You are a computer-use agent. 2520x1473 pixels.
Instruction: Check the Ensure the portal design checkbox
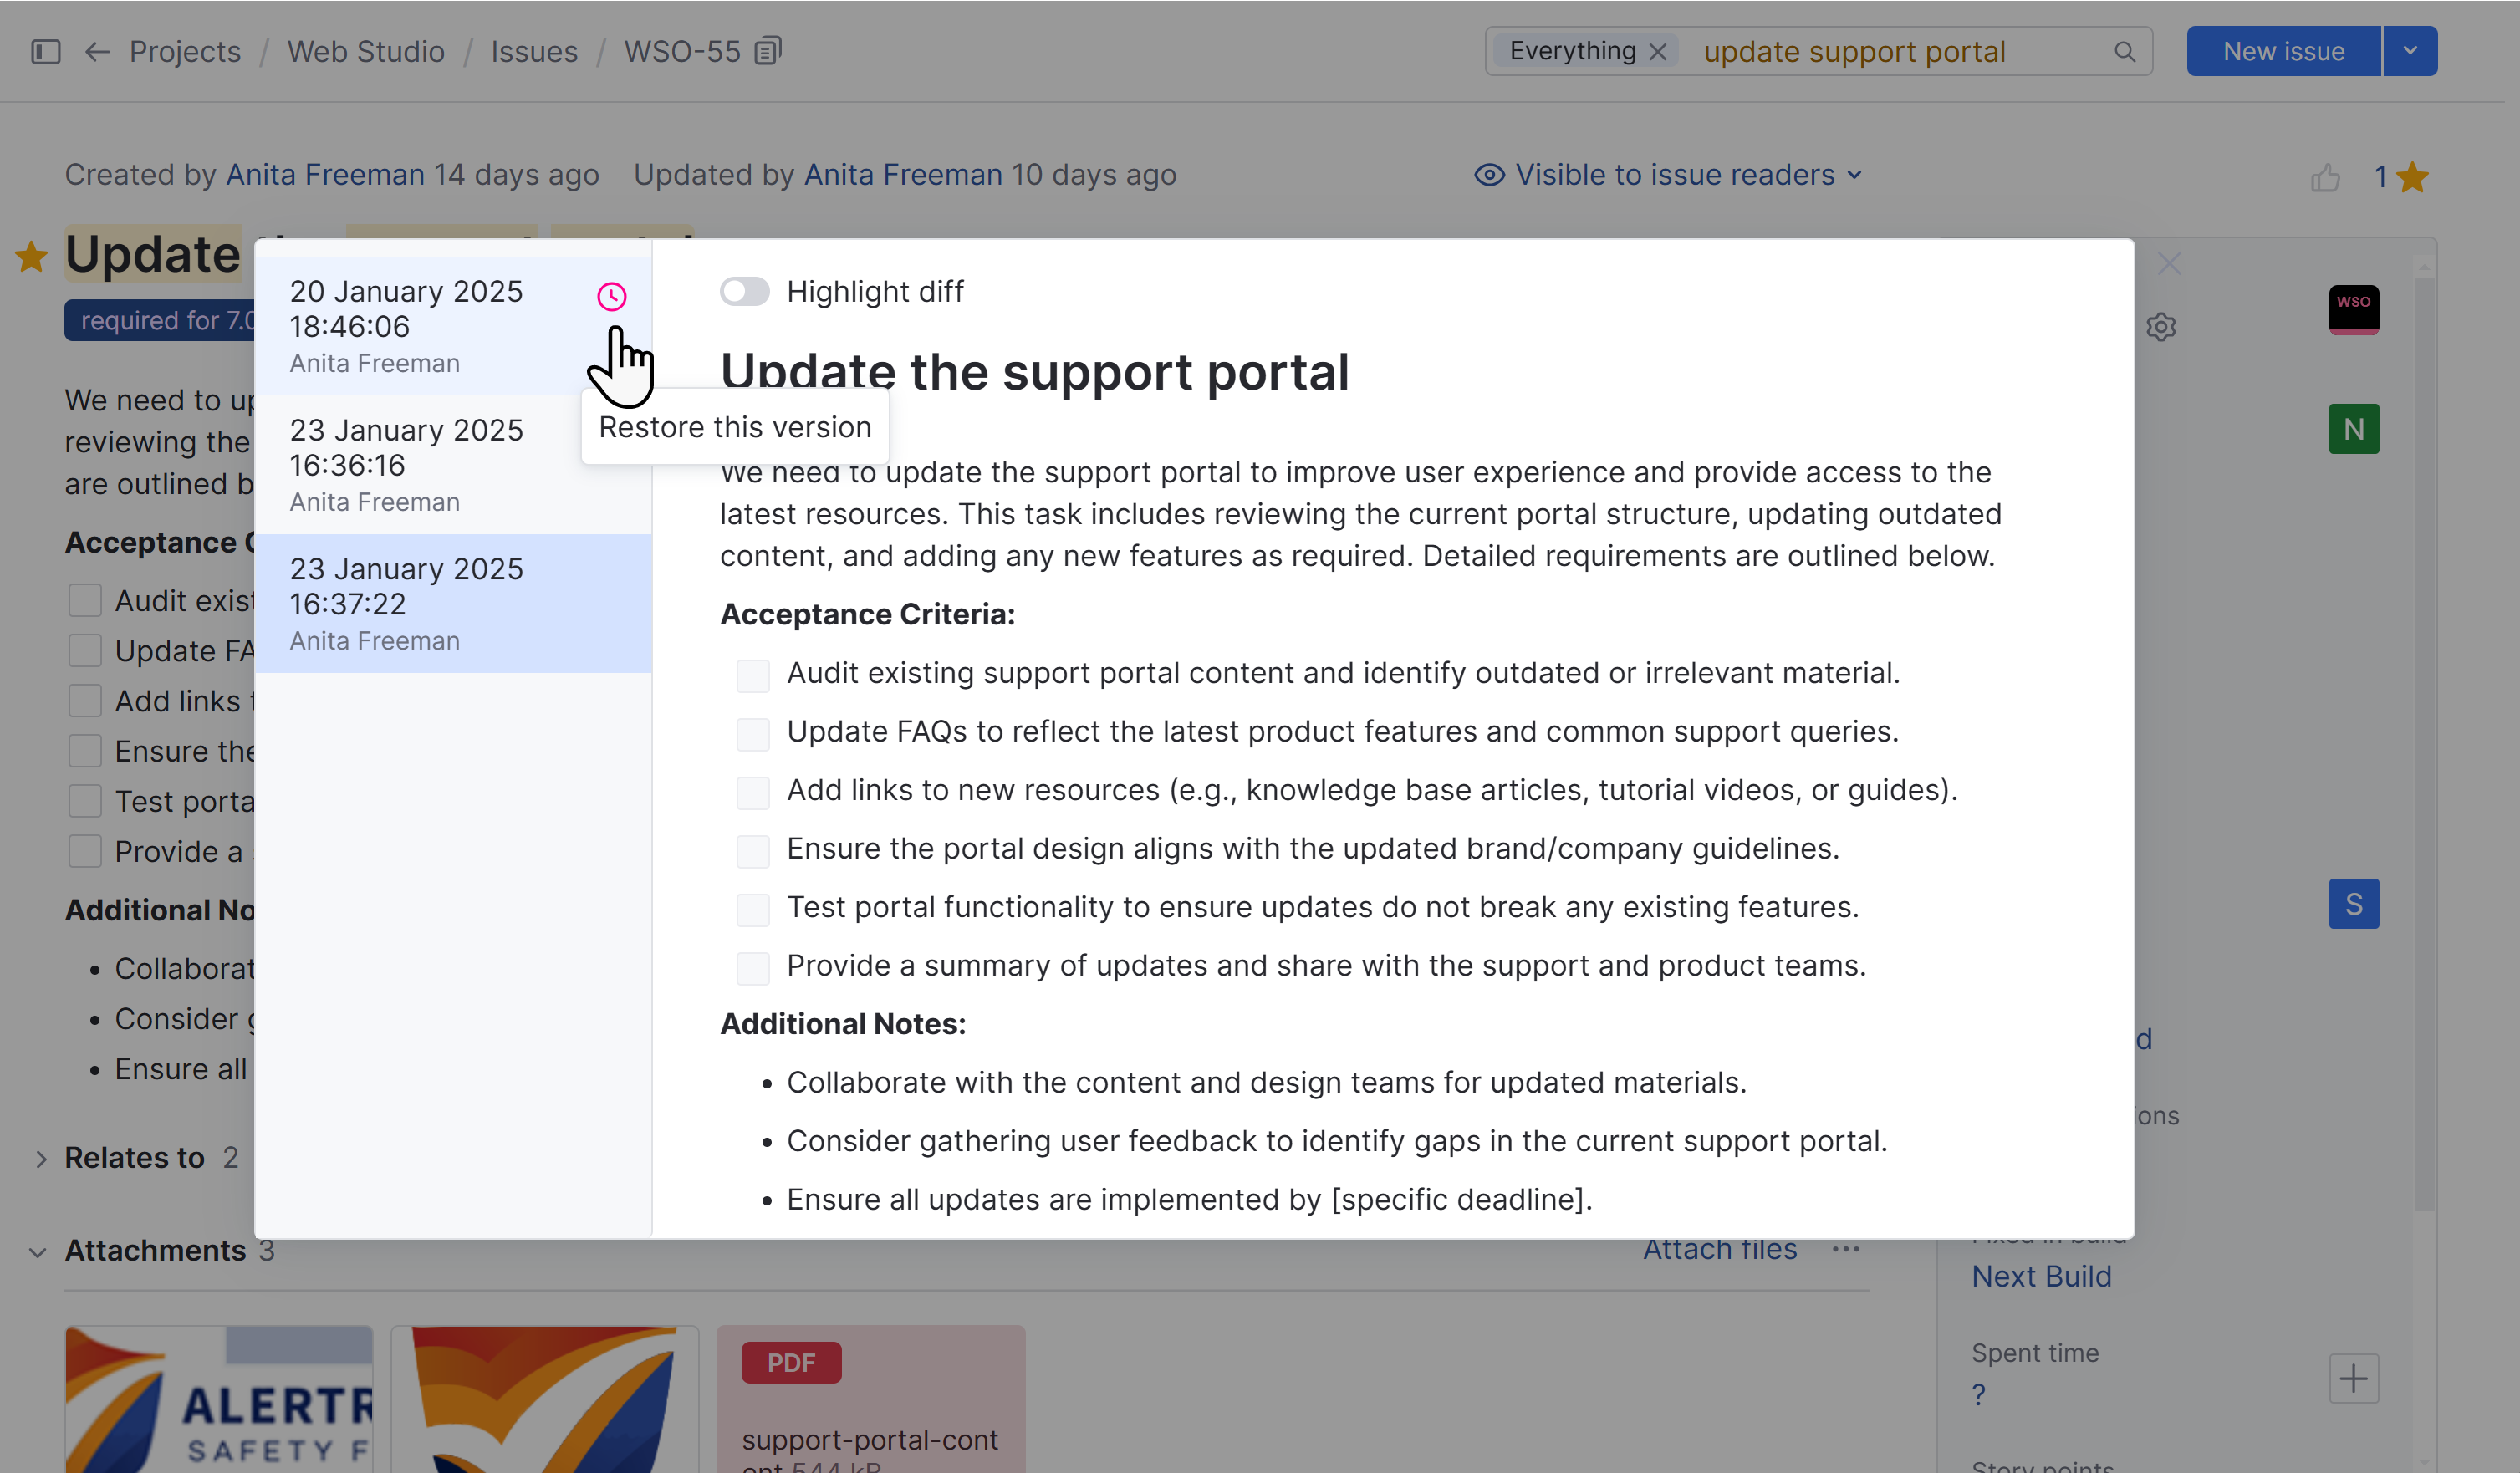753,850
